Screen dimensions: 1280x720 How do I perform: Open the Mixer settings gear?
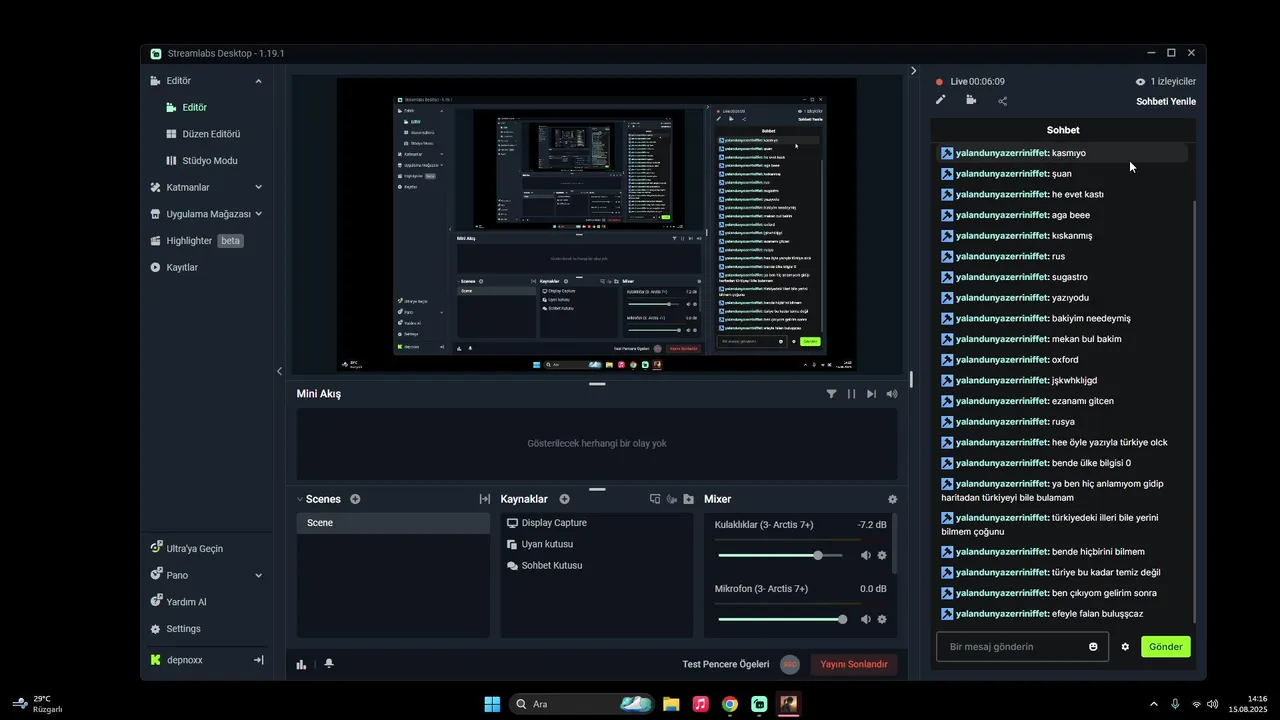point(892,499)
